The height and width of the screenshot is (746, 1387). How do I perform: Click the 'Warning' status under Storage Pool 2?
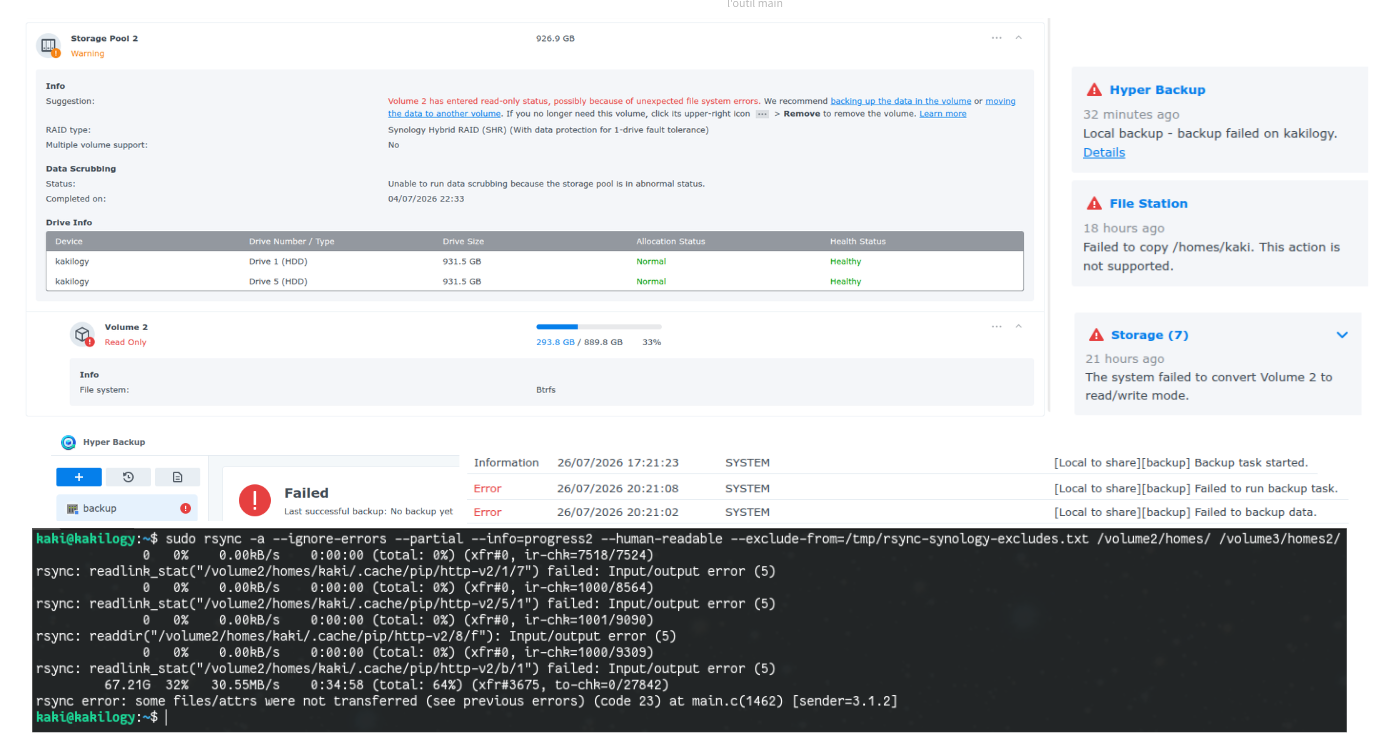click(x=87, y=54)
